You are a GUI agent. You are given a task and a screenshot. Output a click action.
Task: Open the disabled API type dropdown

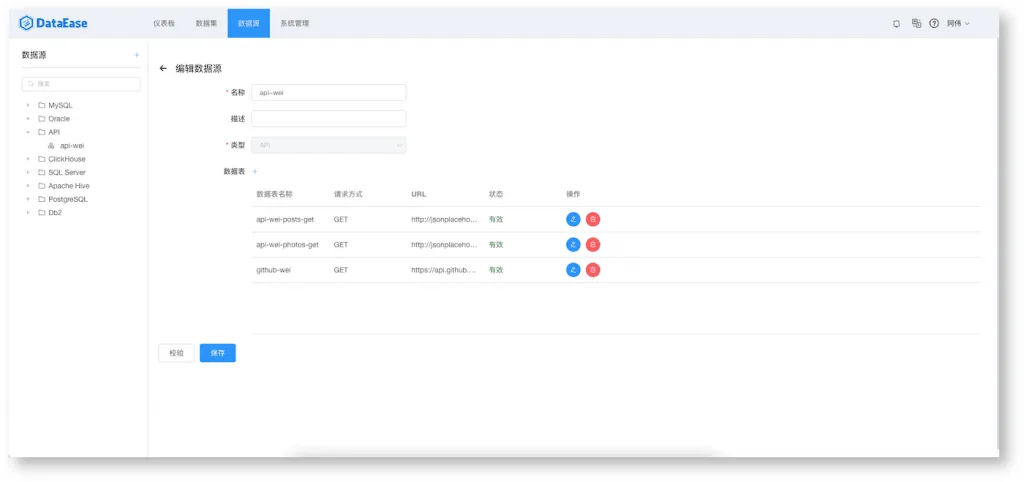[x=328, y=145]
